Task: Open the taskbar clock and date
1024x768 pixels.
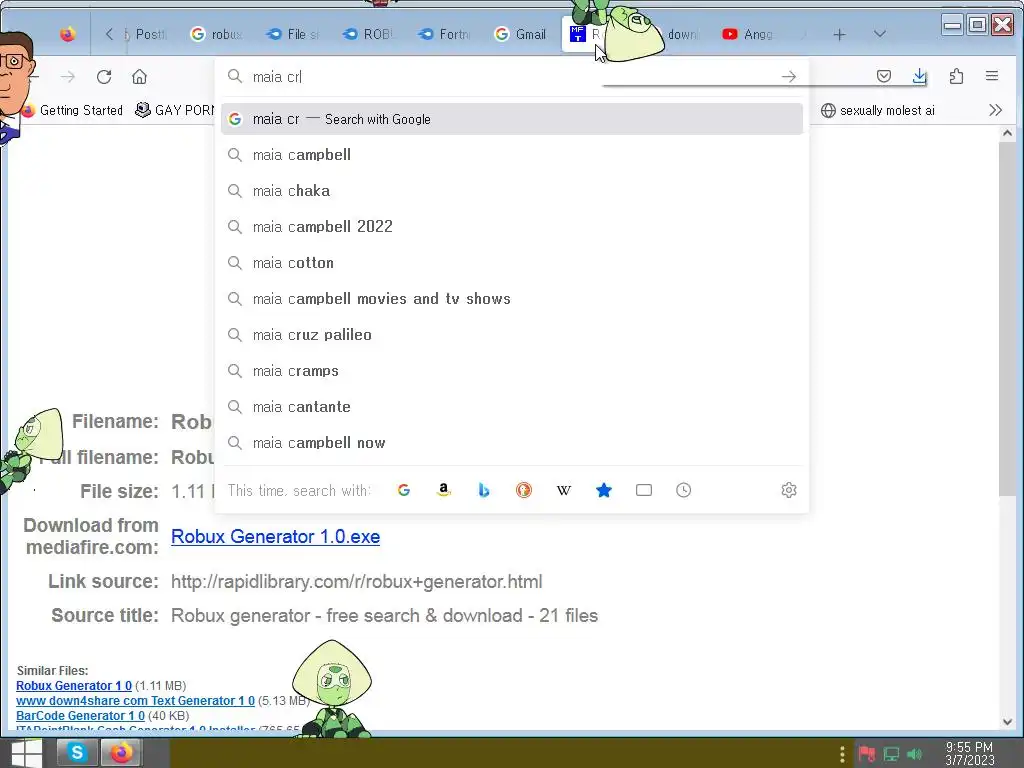Action: coord(969,754)
